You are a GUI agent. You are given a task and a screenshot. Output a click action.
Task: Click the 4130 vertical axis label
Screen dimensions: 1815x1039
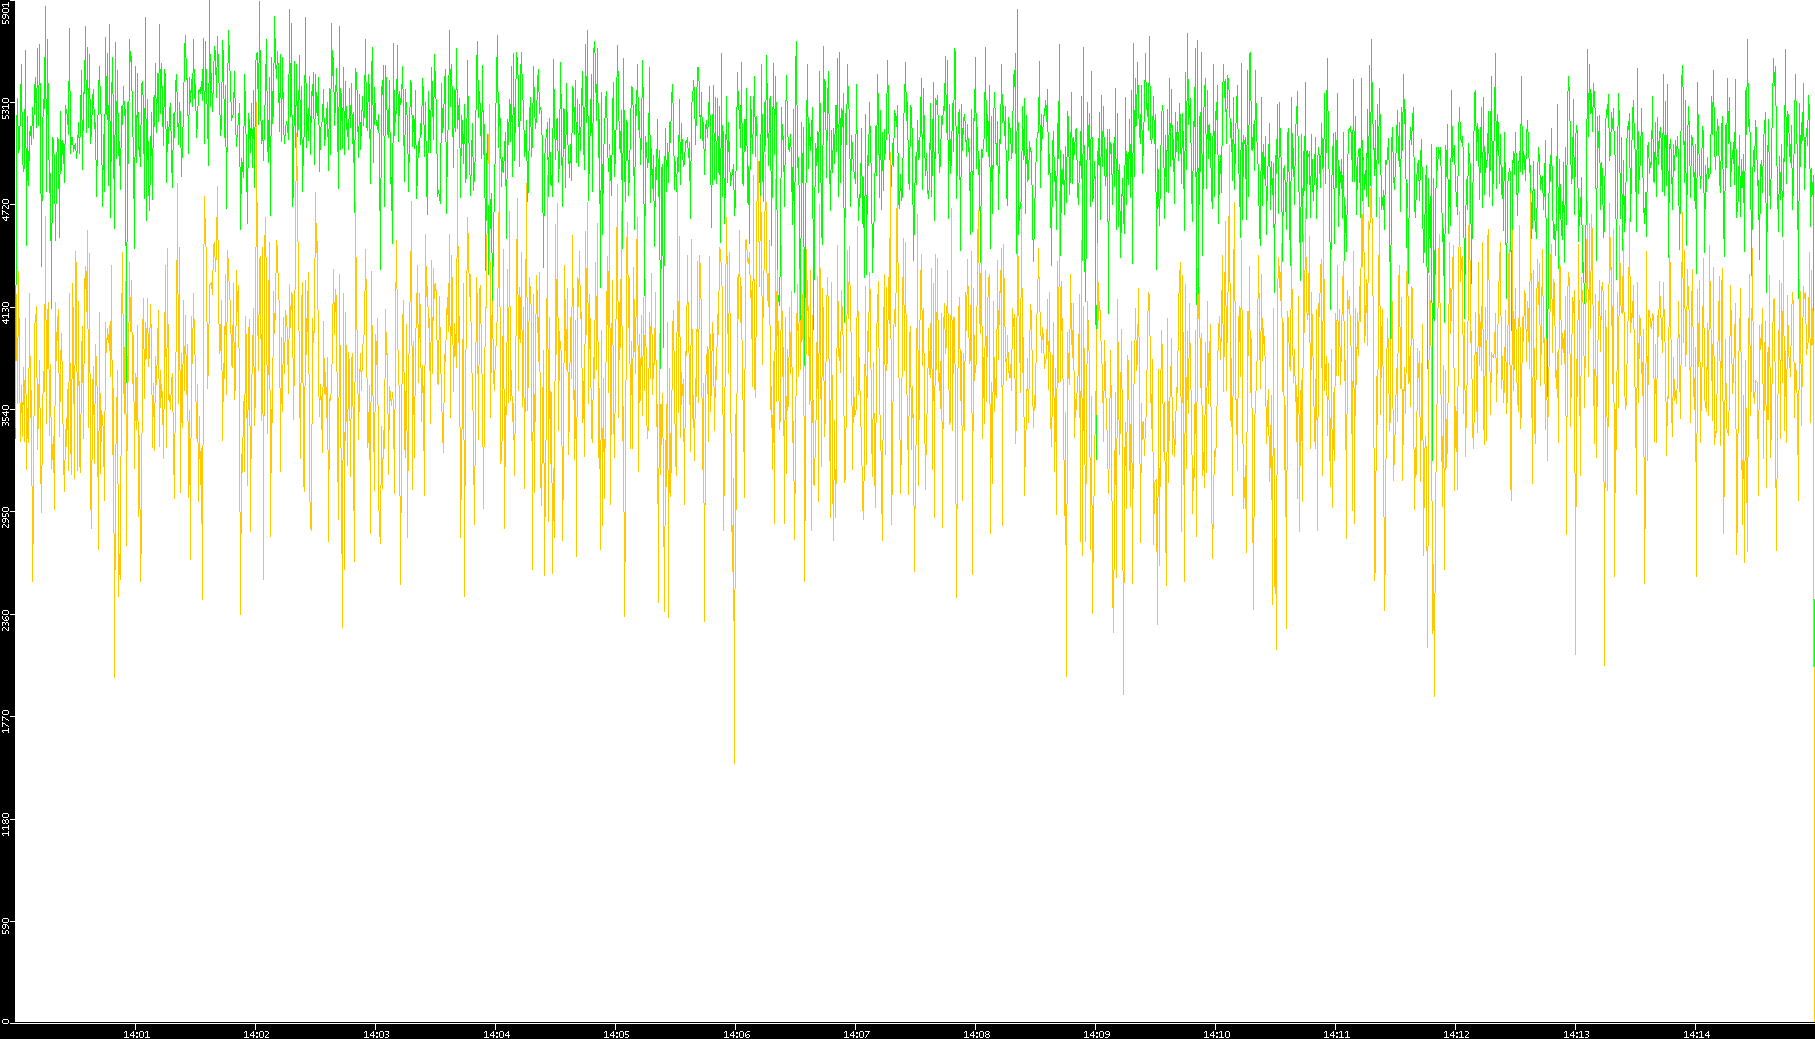pyautogui.click(x=6, y=312)
